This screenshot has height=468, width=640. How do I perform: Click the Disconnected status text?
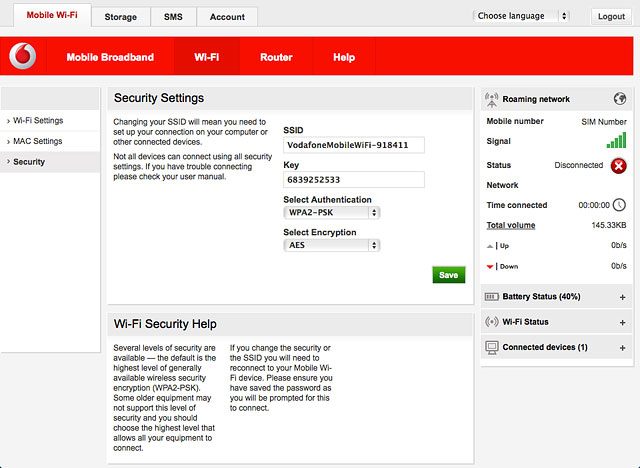point(578,165)
